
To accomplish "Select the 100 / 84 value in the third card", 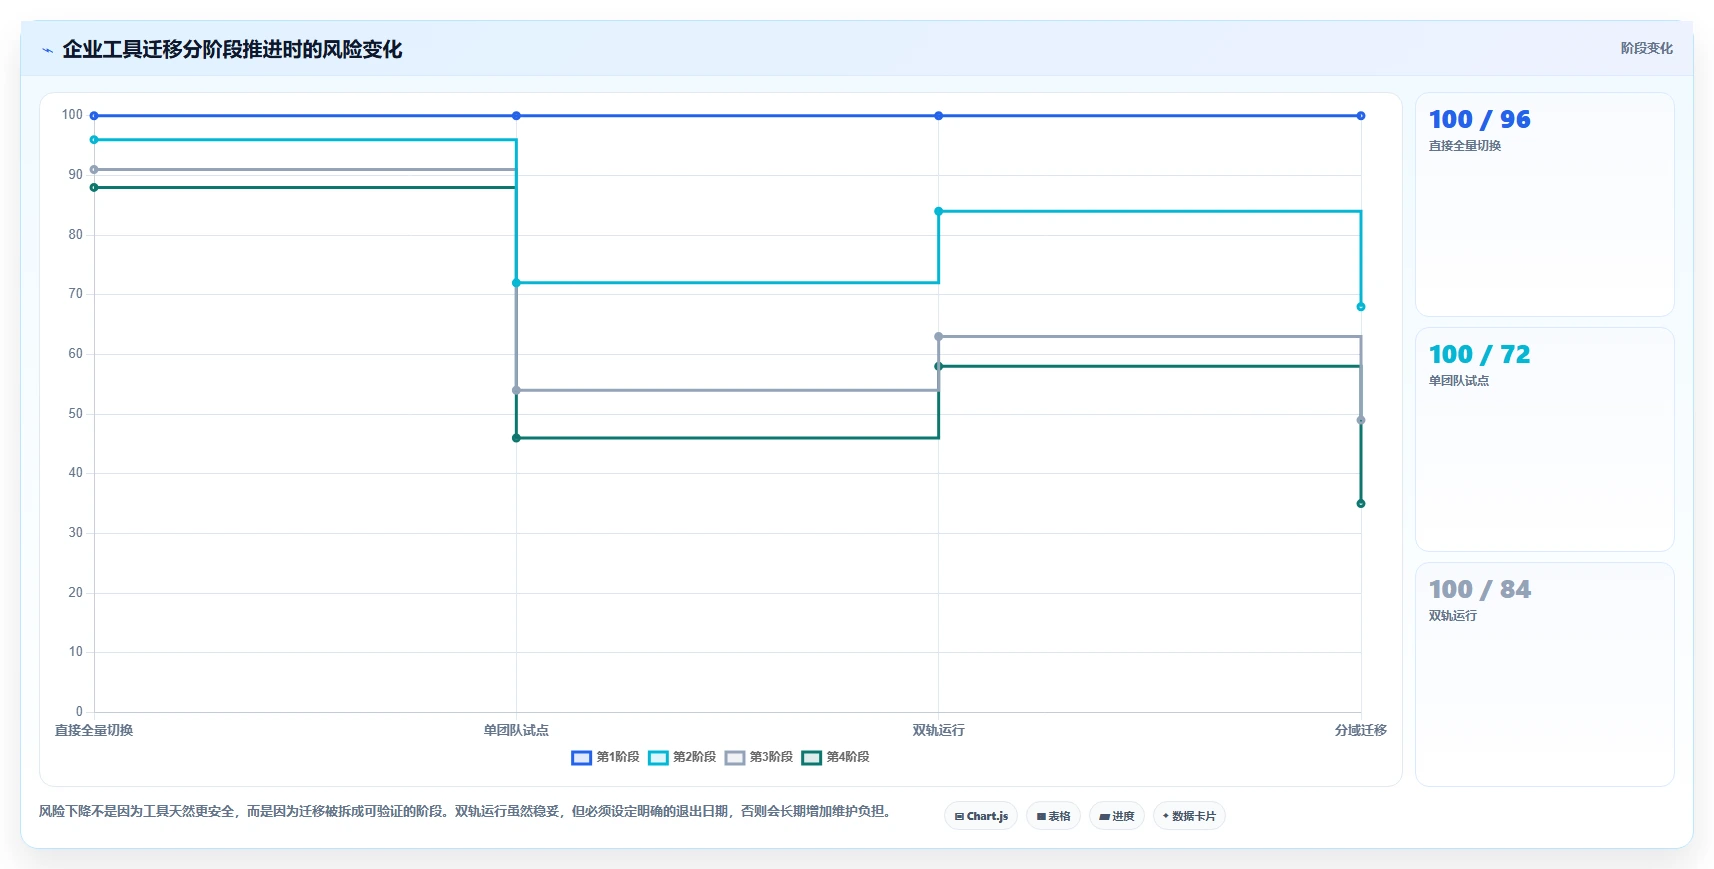I will [1479, 589].
